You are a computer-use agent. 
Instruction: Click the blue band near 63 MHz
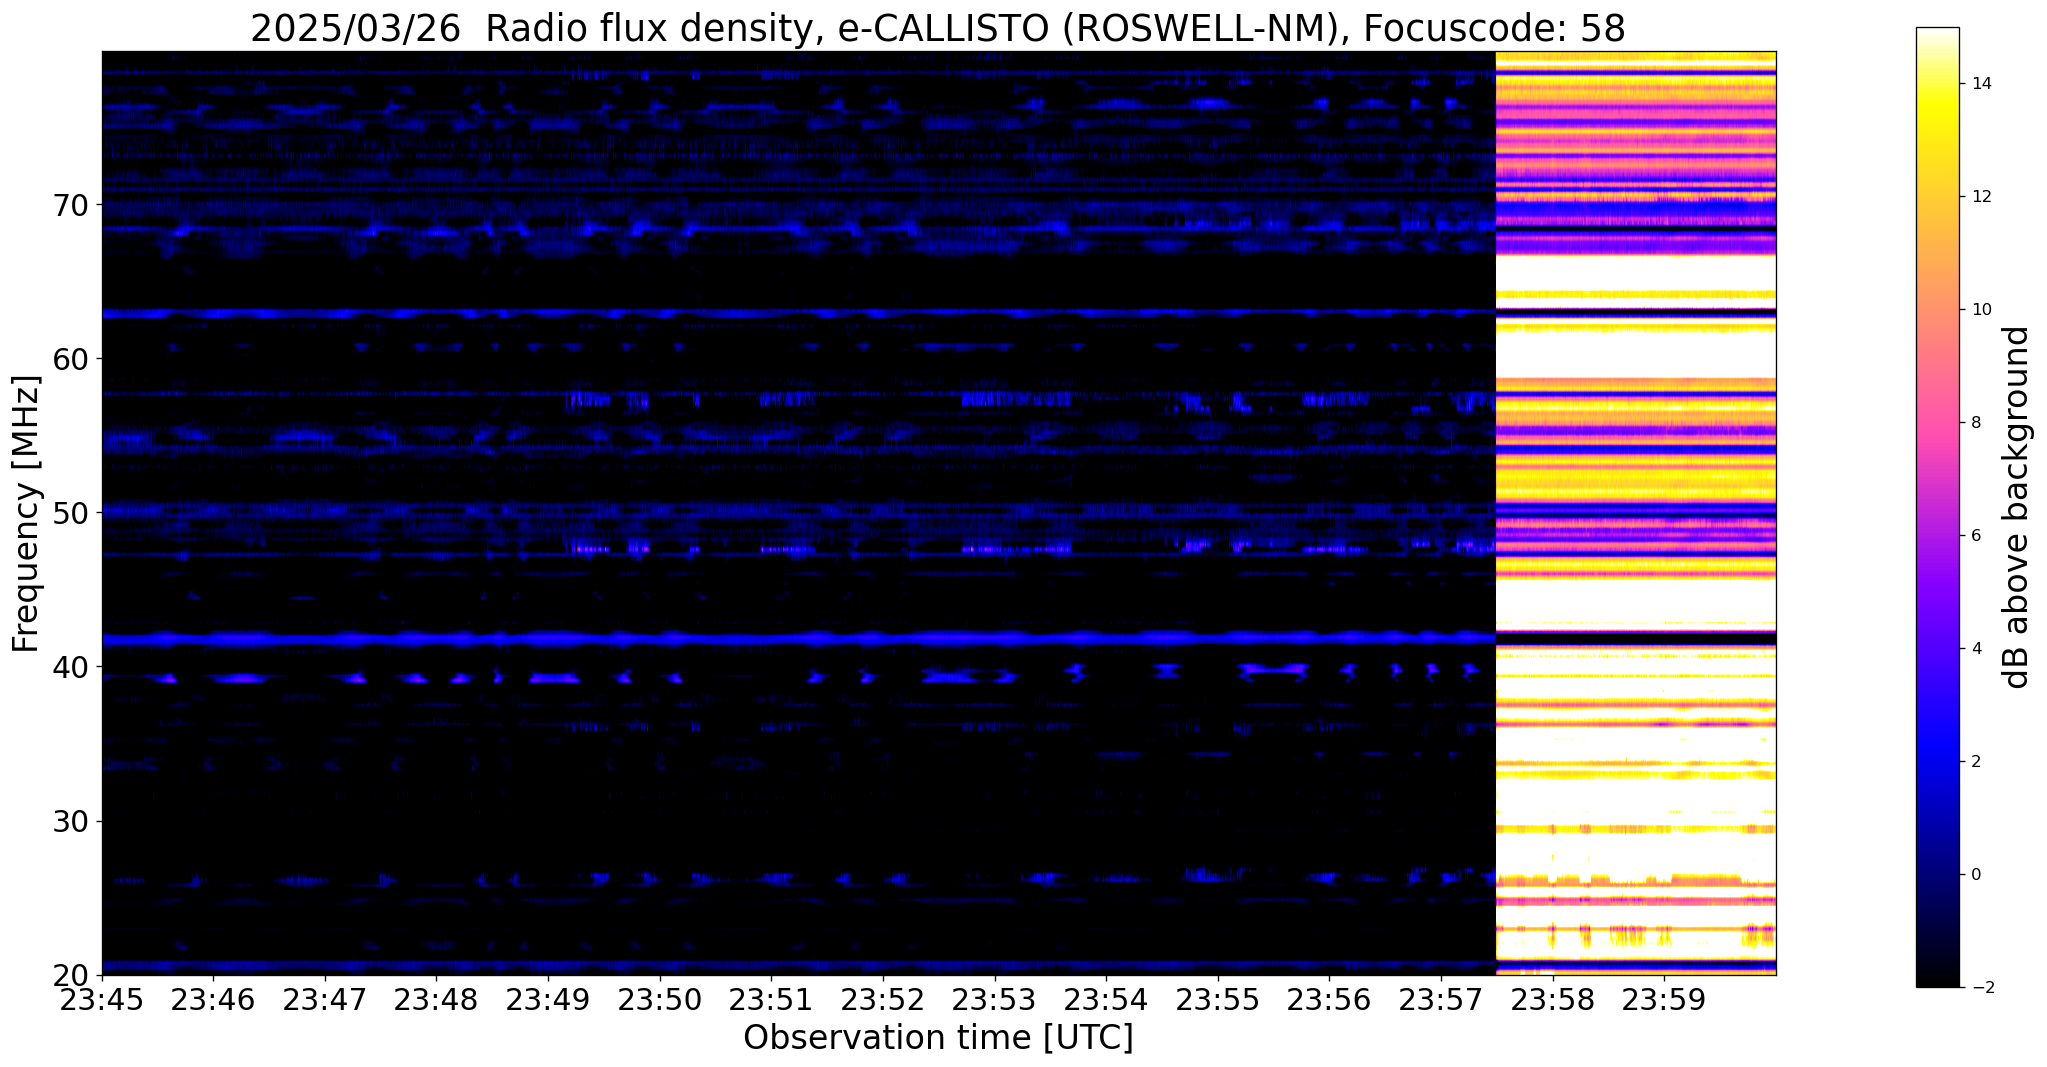coord(798,314)
